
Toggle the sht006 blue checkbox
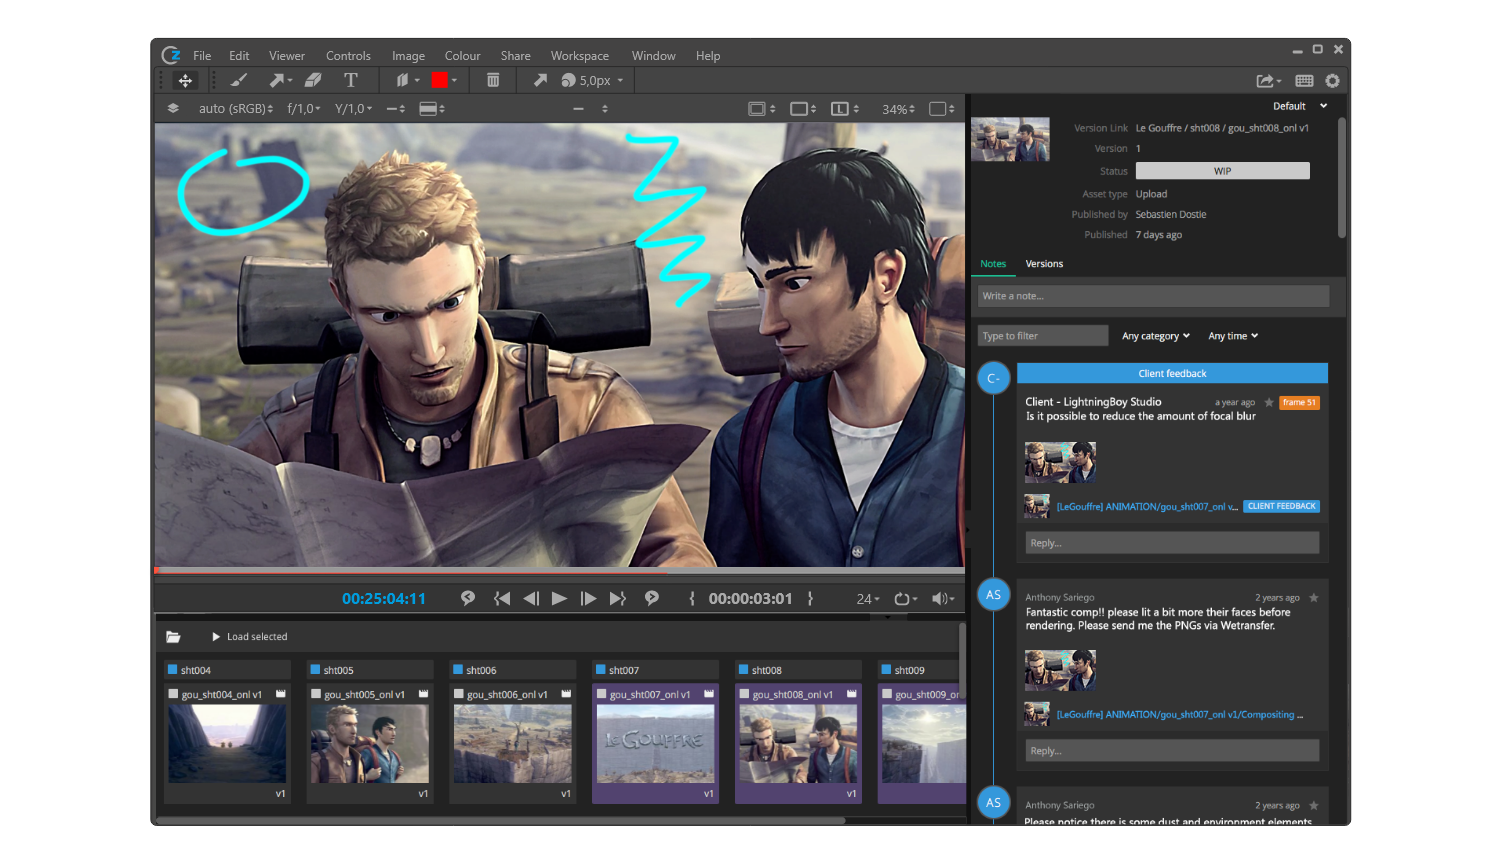pyautogui.click(x=458, y=670)
